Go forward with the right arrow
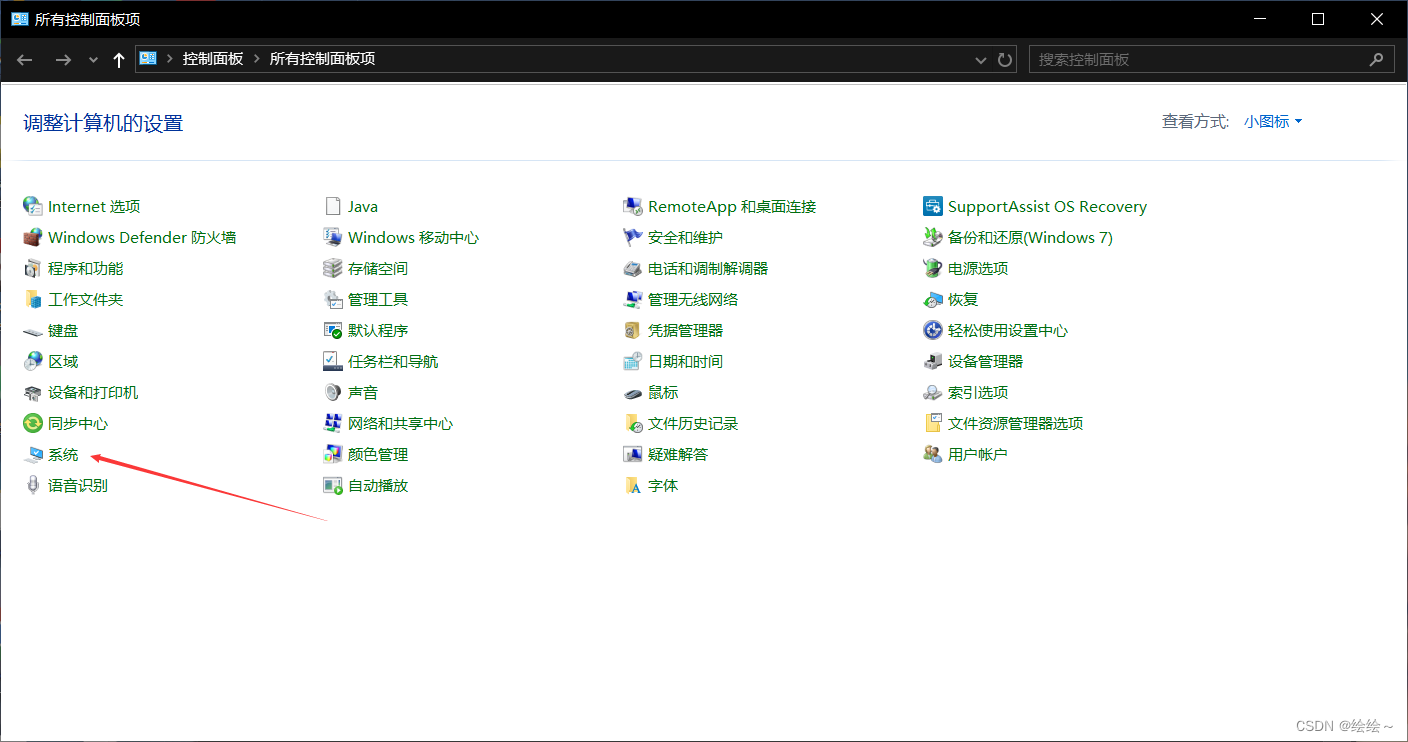1408x742 pixels. point(63,59)
